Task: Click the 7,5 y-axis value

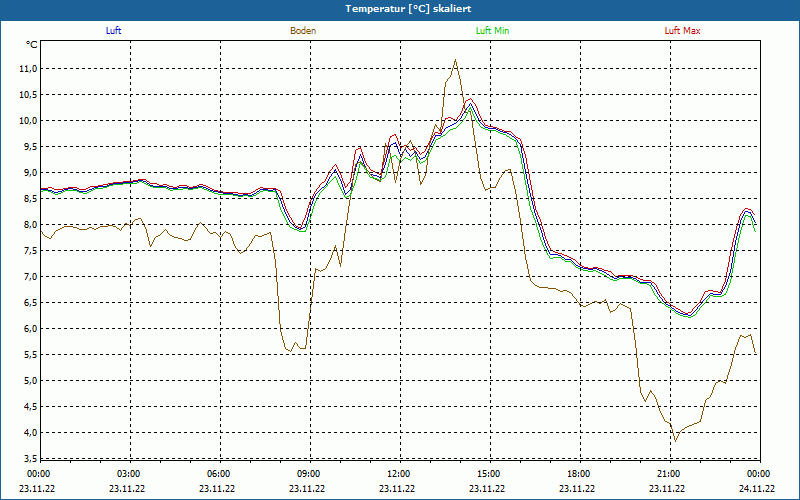Action: point(31,251)
